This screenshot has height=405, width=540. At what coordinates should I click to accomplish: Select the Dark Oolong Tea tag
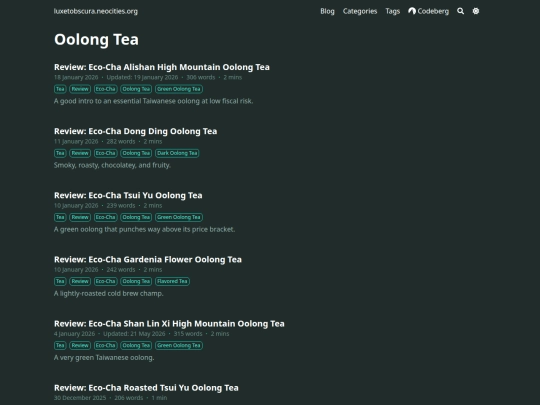point(177,153)
